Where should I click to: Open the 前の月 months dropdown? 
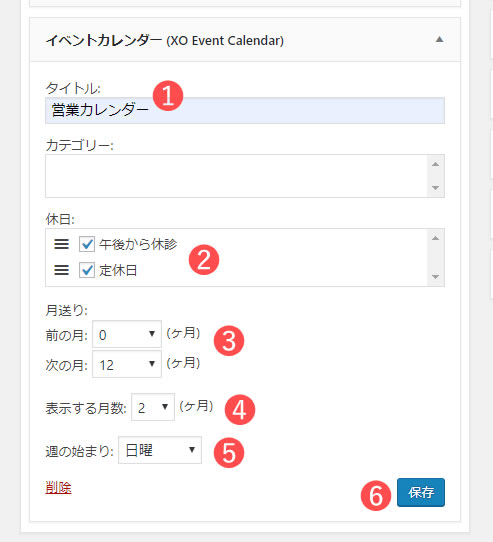[x=127, y=334]
